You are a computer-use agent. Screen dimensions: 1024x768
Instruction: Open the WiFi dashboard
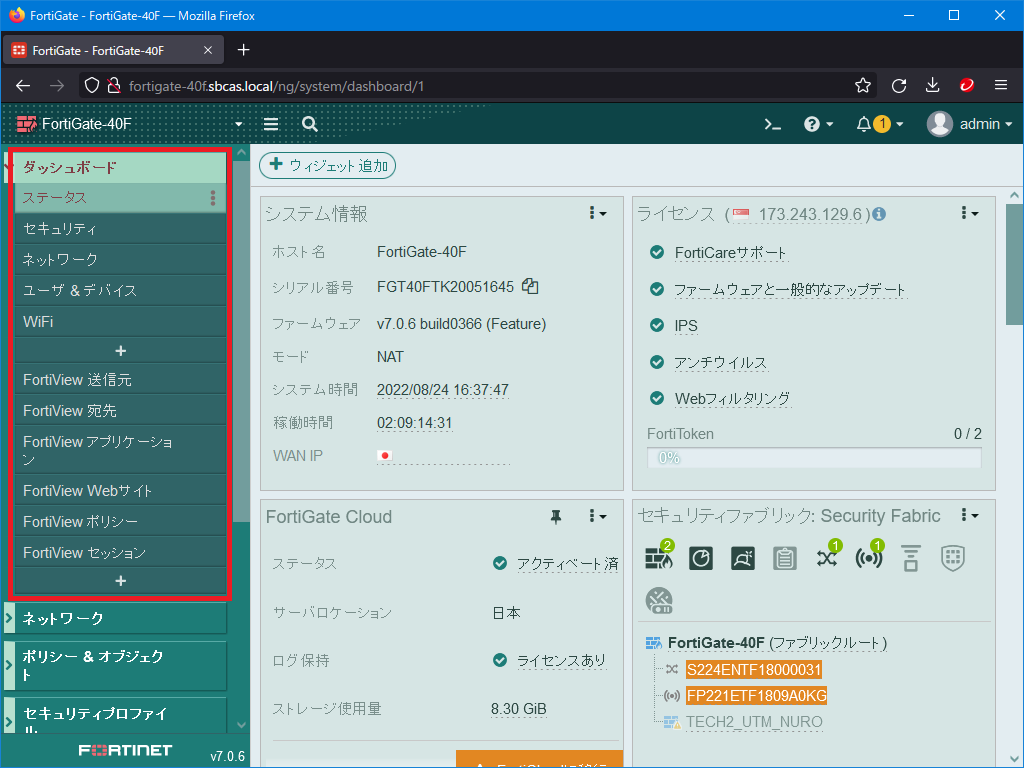(x=120, y=321)
